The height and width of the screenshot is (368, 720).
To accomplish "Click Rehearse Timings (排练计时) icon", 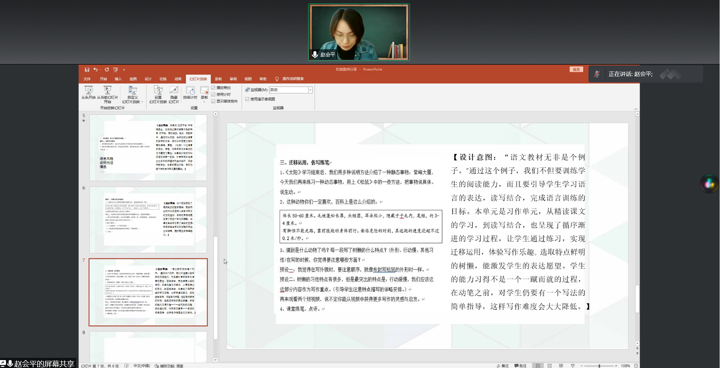I will point(190,93).
